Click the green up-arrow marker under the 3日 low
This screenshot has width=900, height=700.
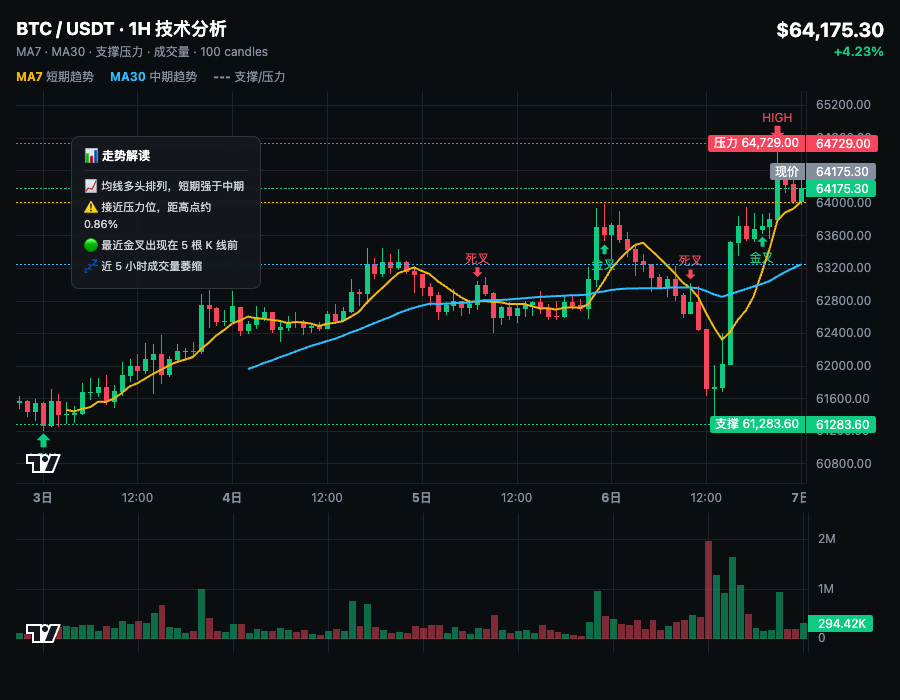tap(44, 441)
